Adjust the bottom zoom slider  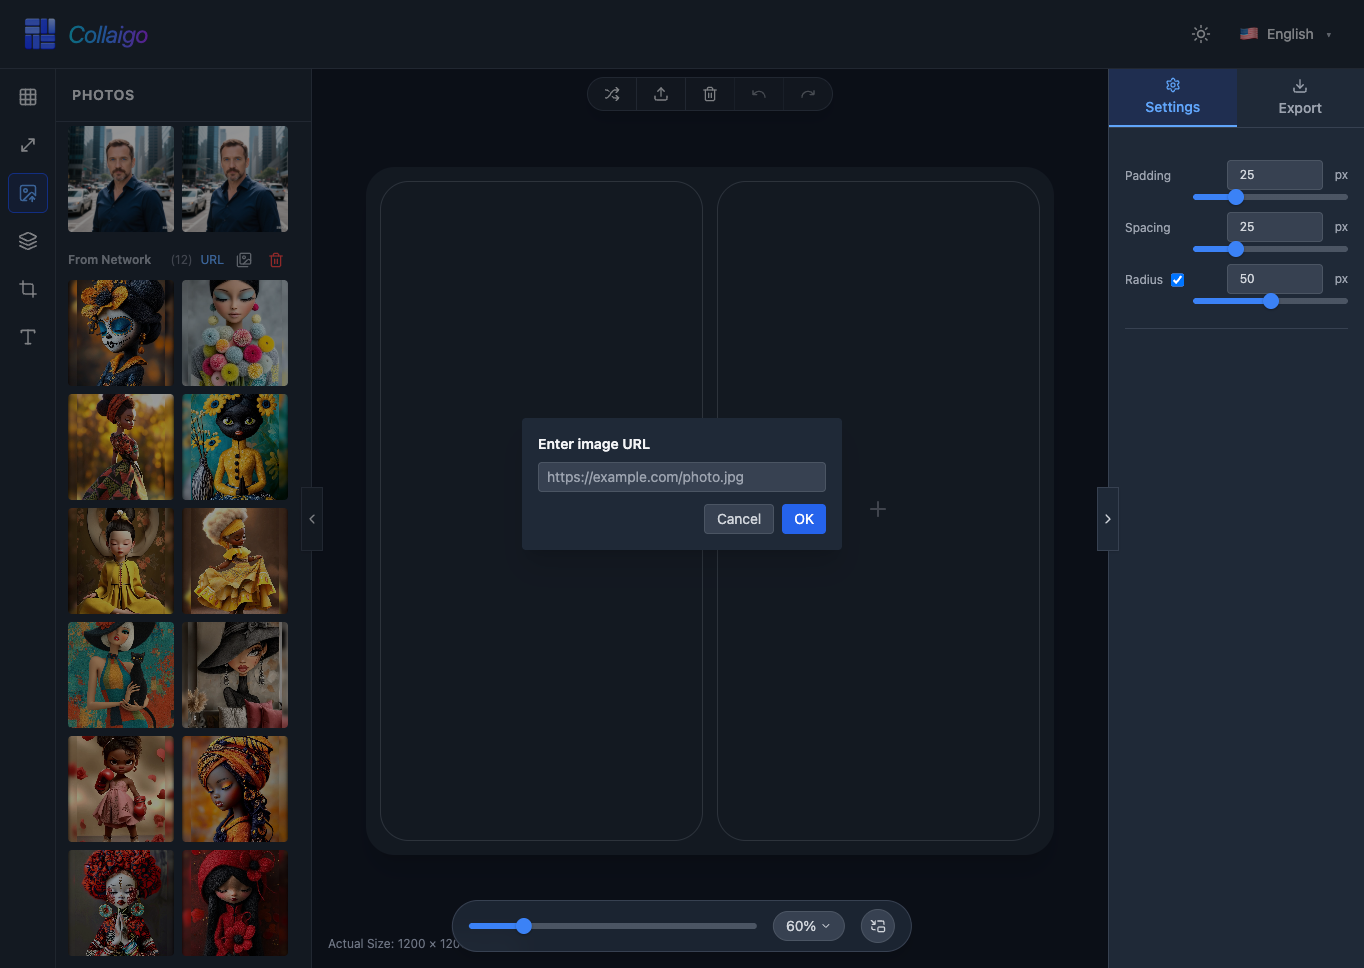pyautogui.click(x=612, y=926)
